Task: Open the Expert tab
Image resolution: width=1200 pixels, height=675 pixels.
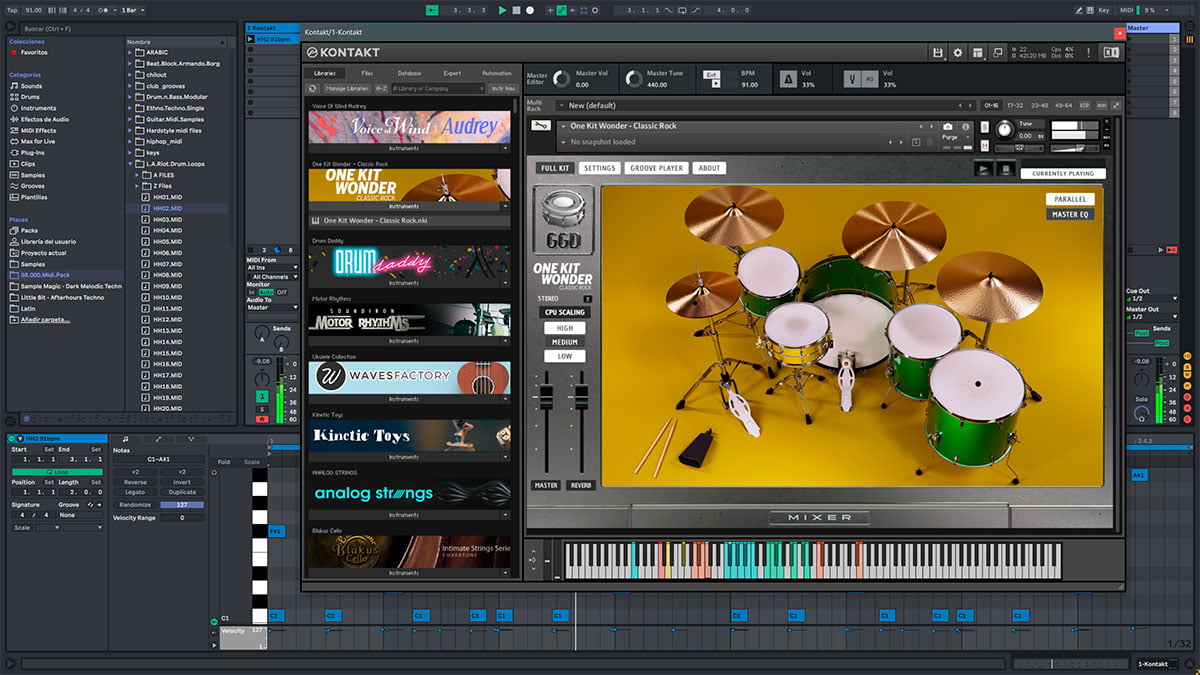Action: [452, 73]
